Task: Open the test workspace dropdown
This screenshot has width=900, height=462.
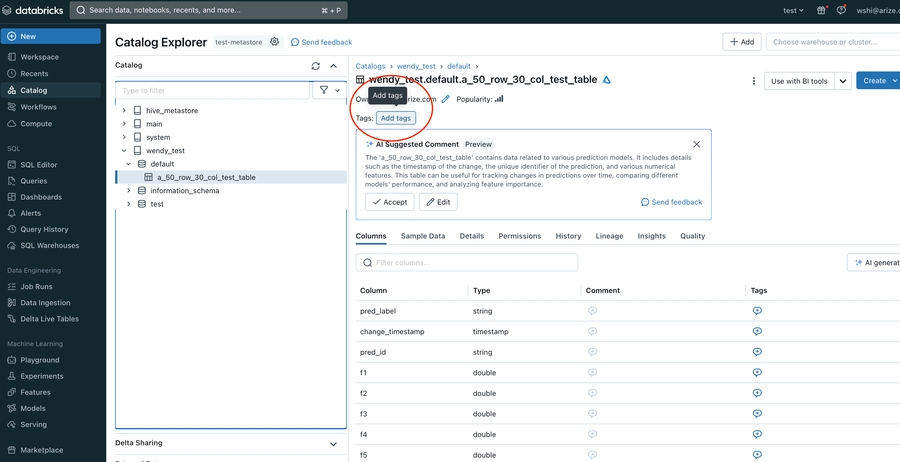Action: tap(793, 10)
